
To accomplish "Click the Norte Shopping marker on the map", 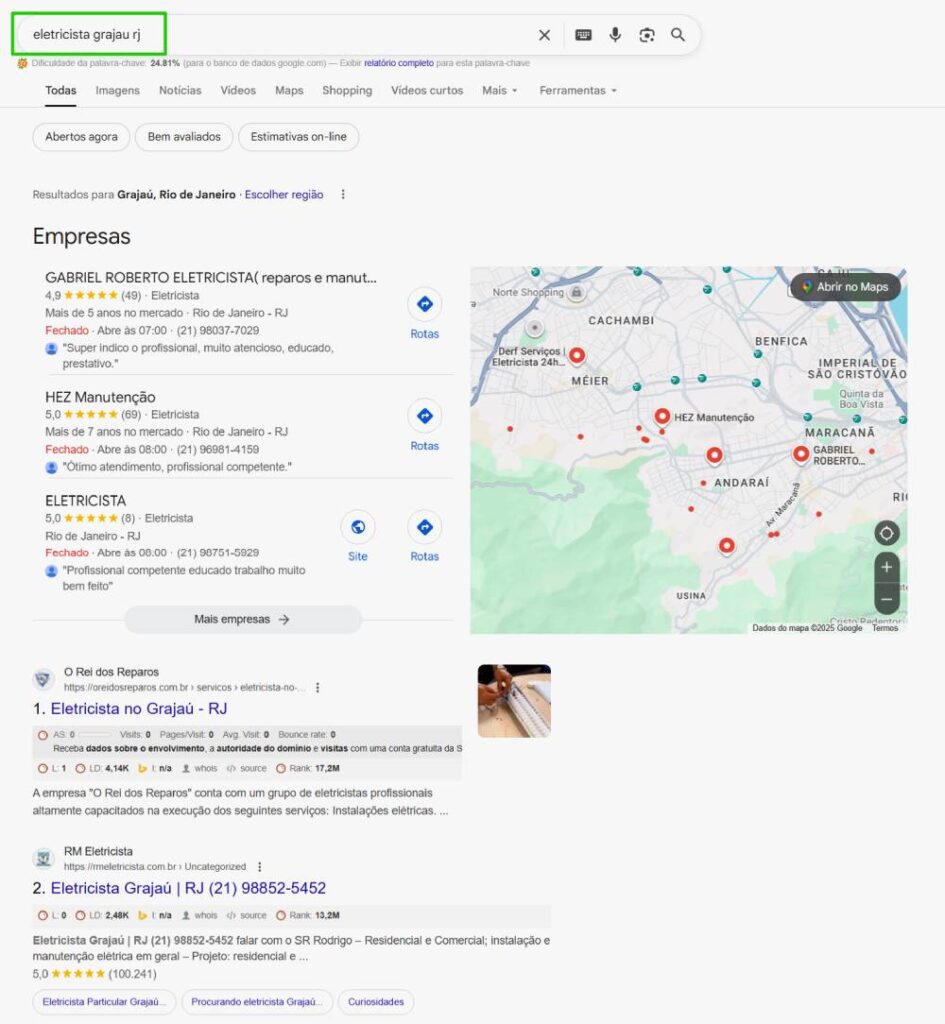I will point(576,293).
